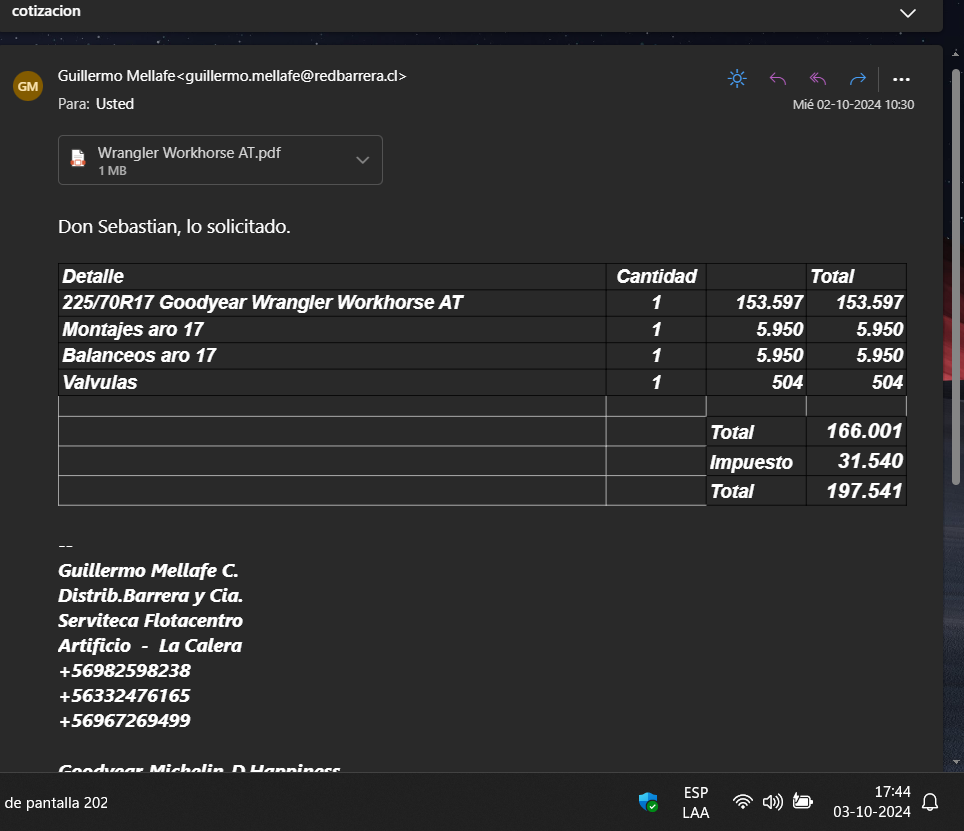Image resolution: width=964 pixels, height=831 pixels.
Task: Click the Impuesto label cell
Action: tap(756, 462)
